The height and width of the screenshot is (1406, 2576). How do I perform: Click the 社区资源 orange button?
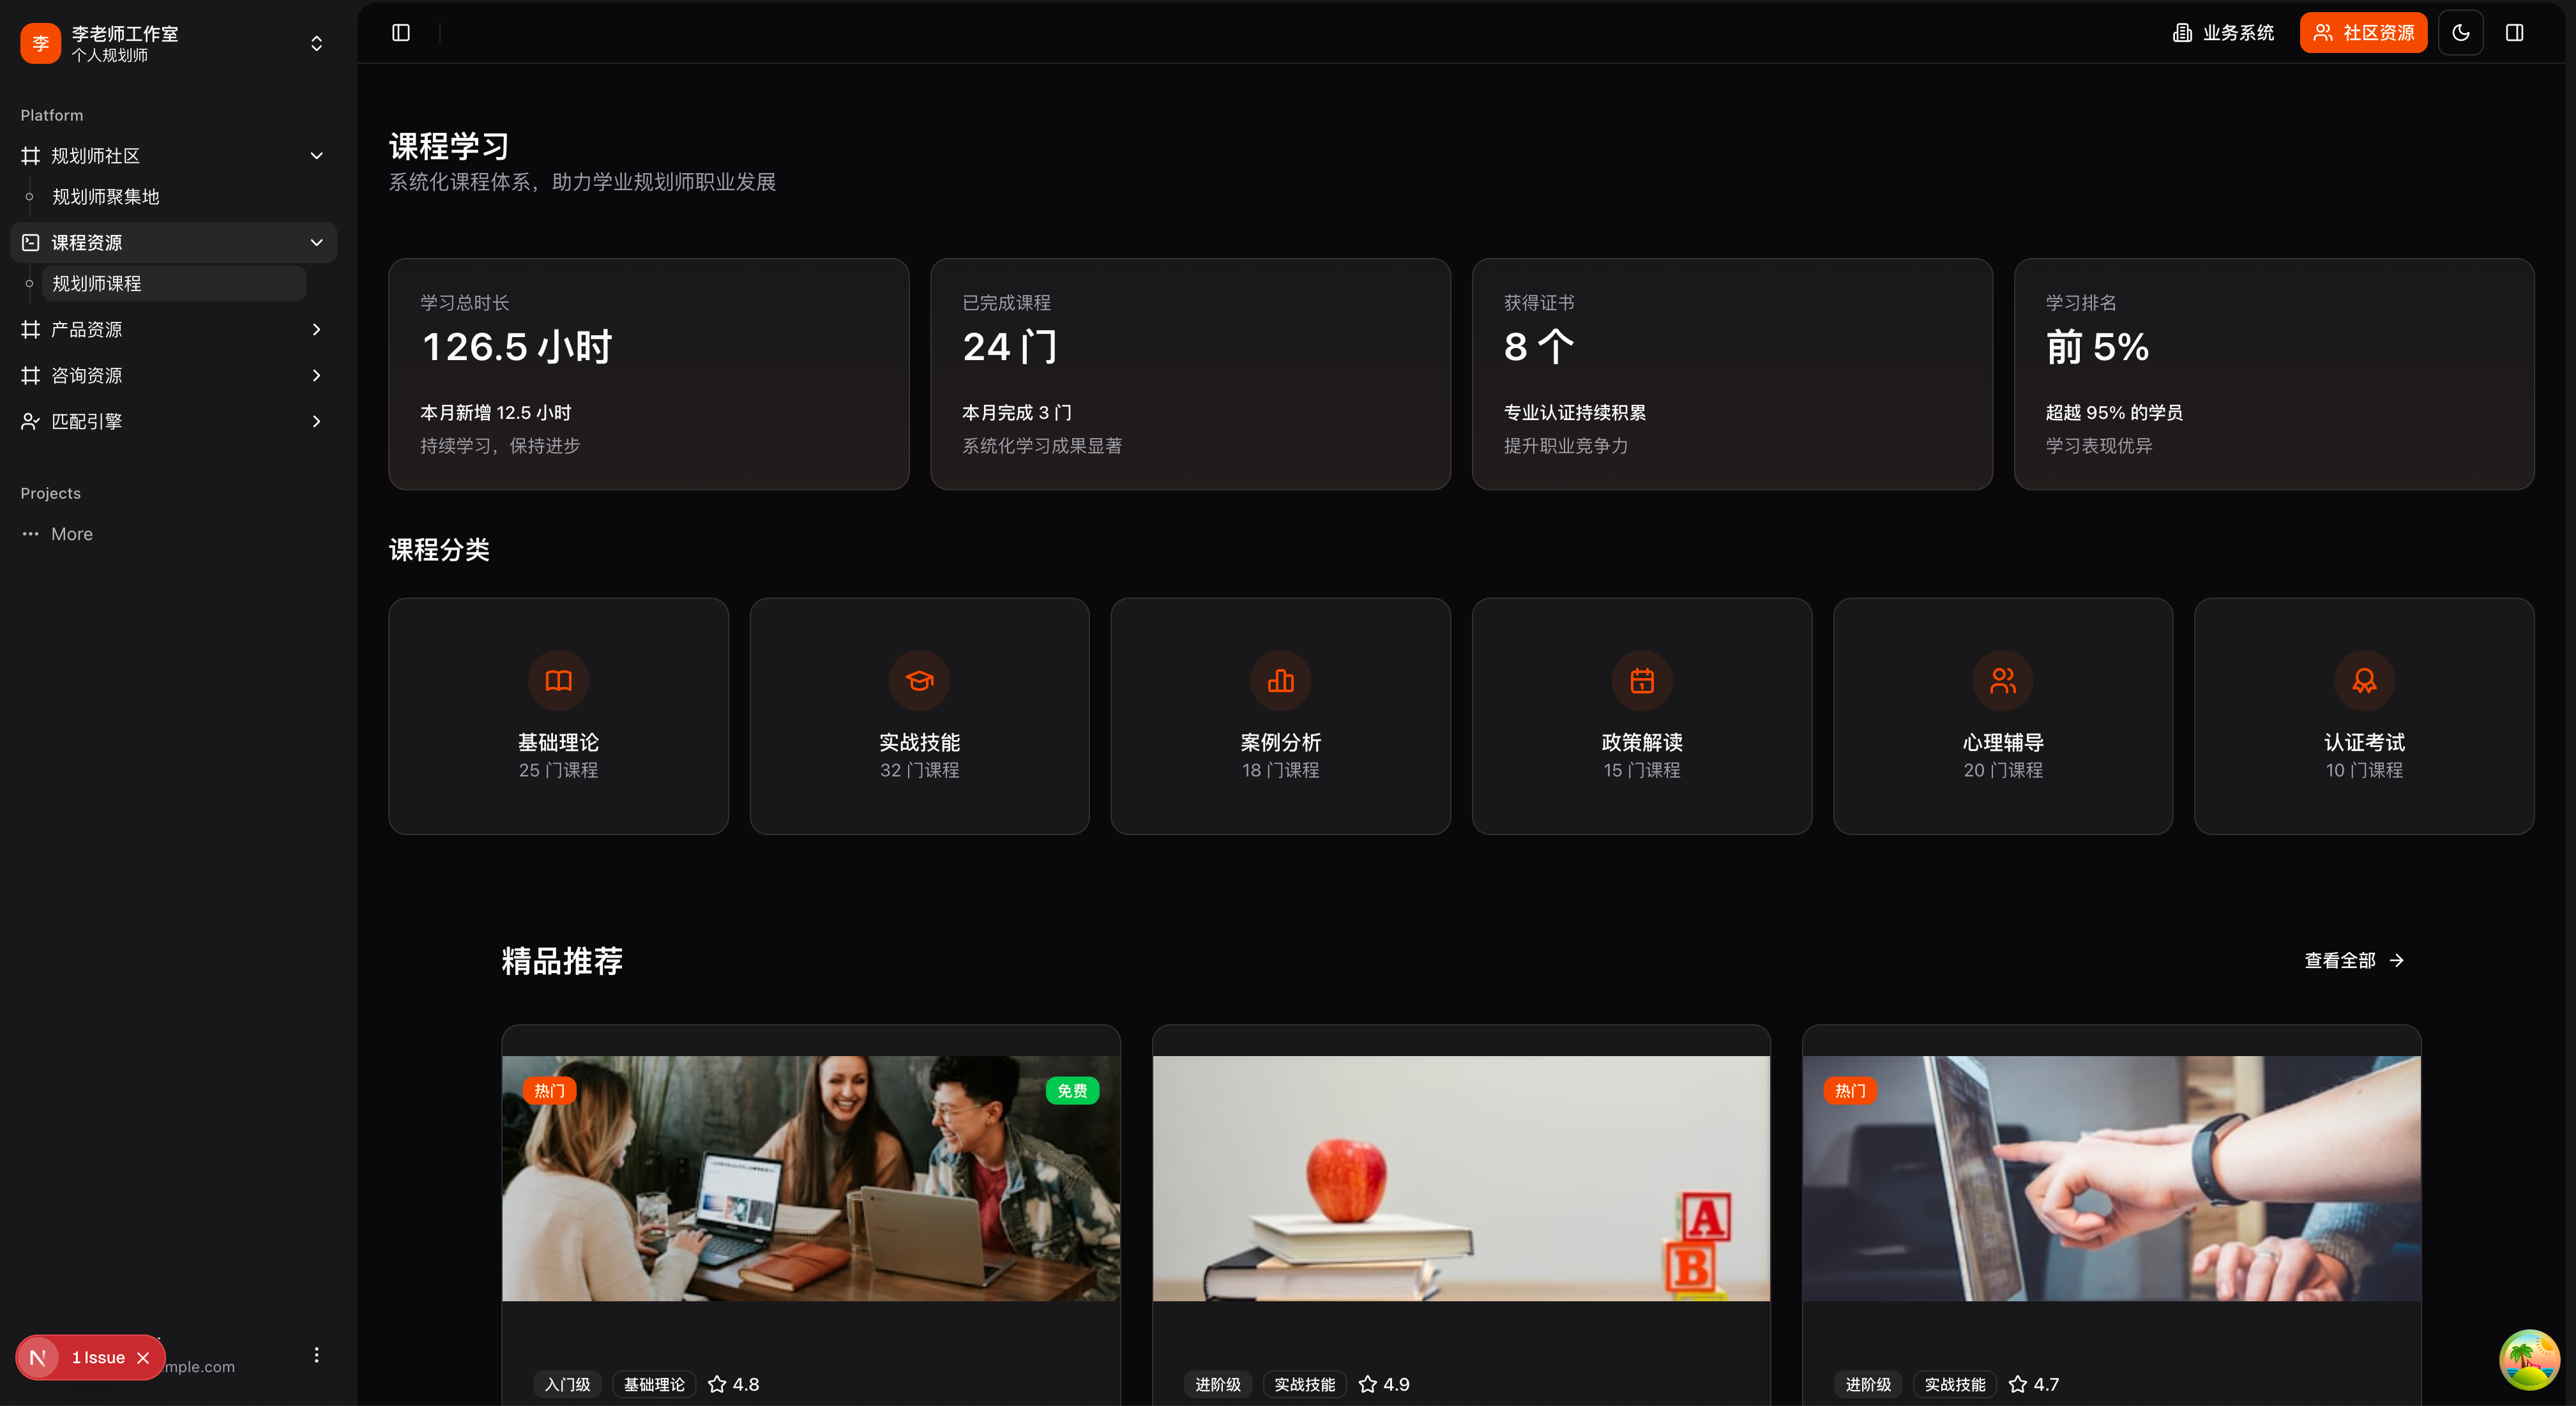click(x=2363, y=33)
